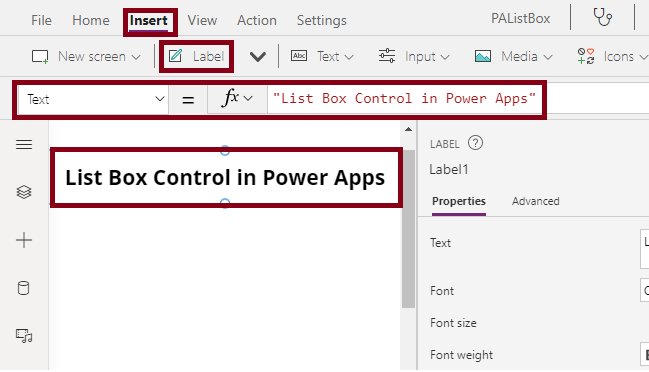649x372 pixels.
Task: Expand the fx function chevron
Action: (x=248, y=98)
